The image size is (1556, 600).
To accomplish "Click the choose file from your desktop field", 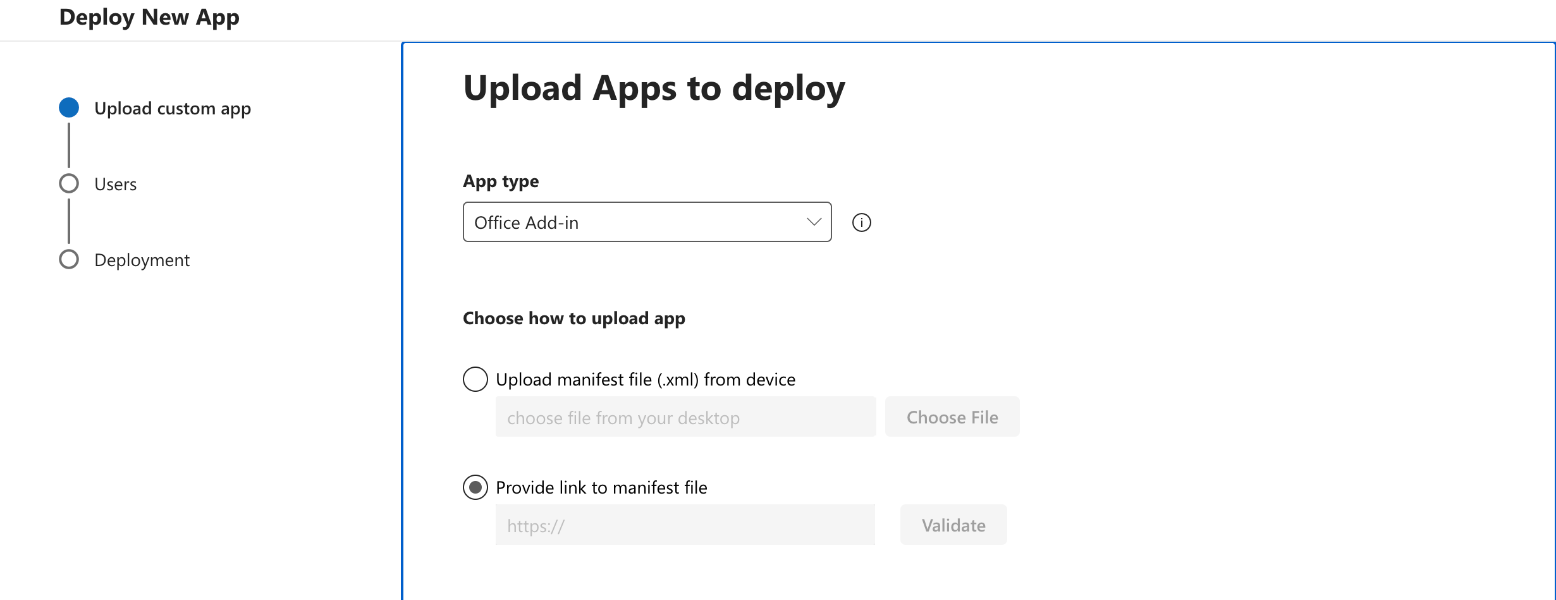I will coord(686,417).
